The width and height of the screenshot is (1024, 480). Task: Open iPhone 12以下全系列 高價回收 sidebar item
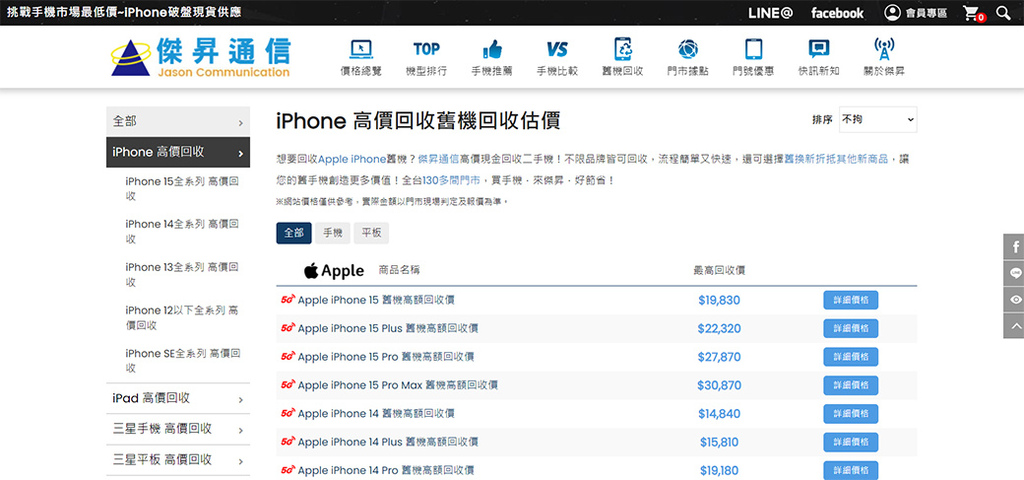[x=182, y=317]
